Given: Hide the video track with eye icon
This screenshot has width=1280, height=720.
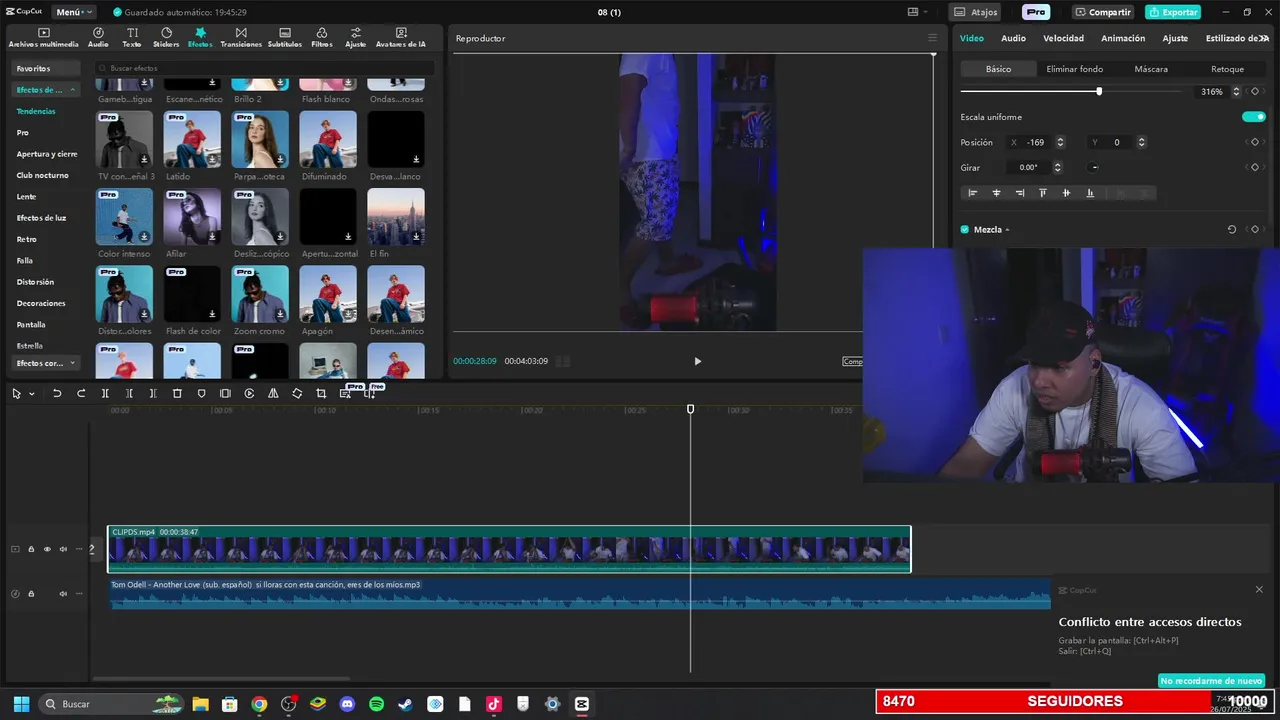Looking at the screenshot, I should pos(47,549).
